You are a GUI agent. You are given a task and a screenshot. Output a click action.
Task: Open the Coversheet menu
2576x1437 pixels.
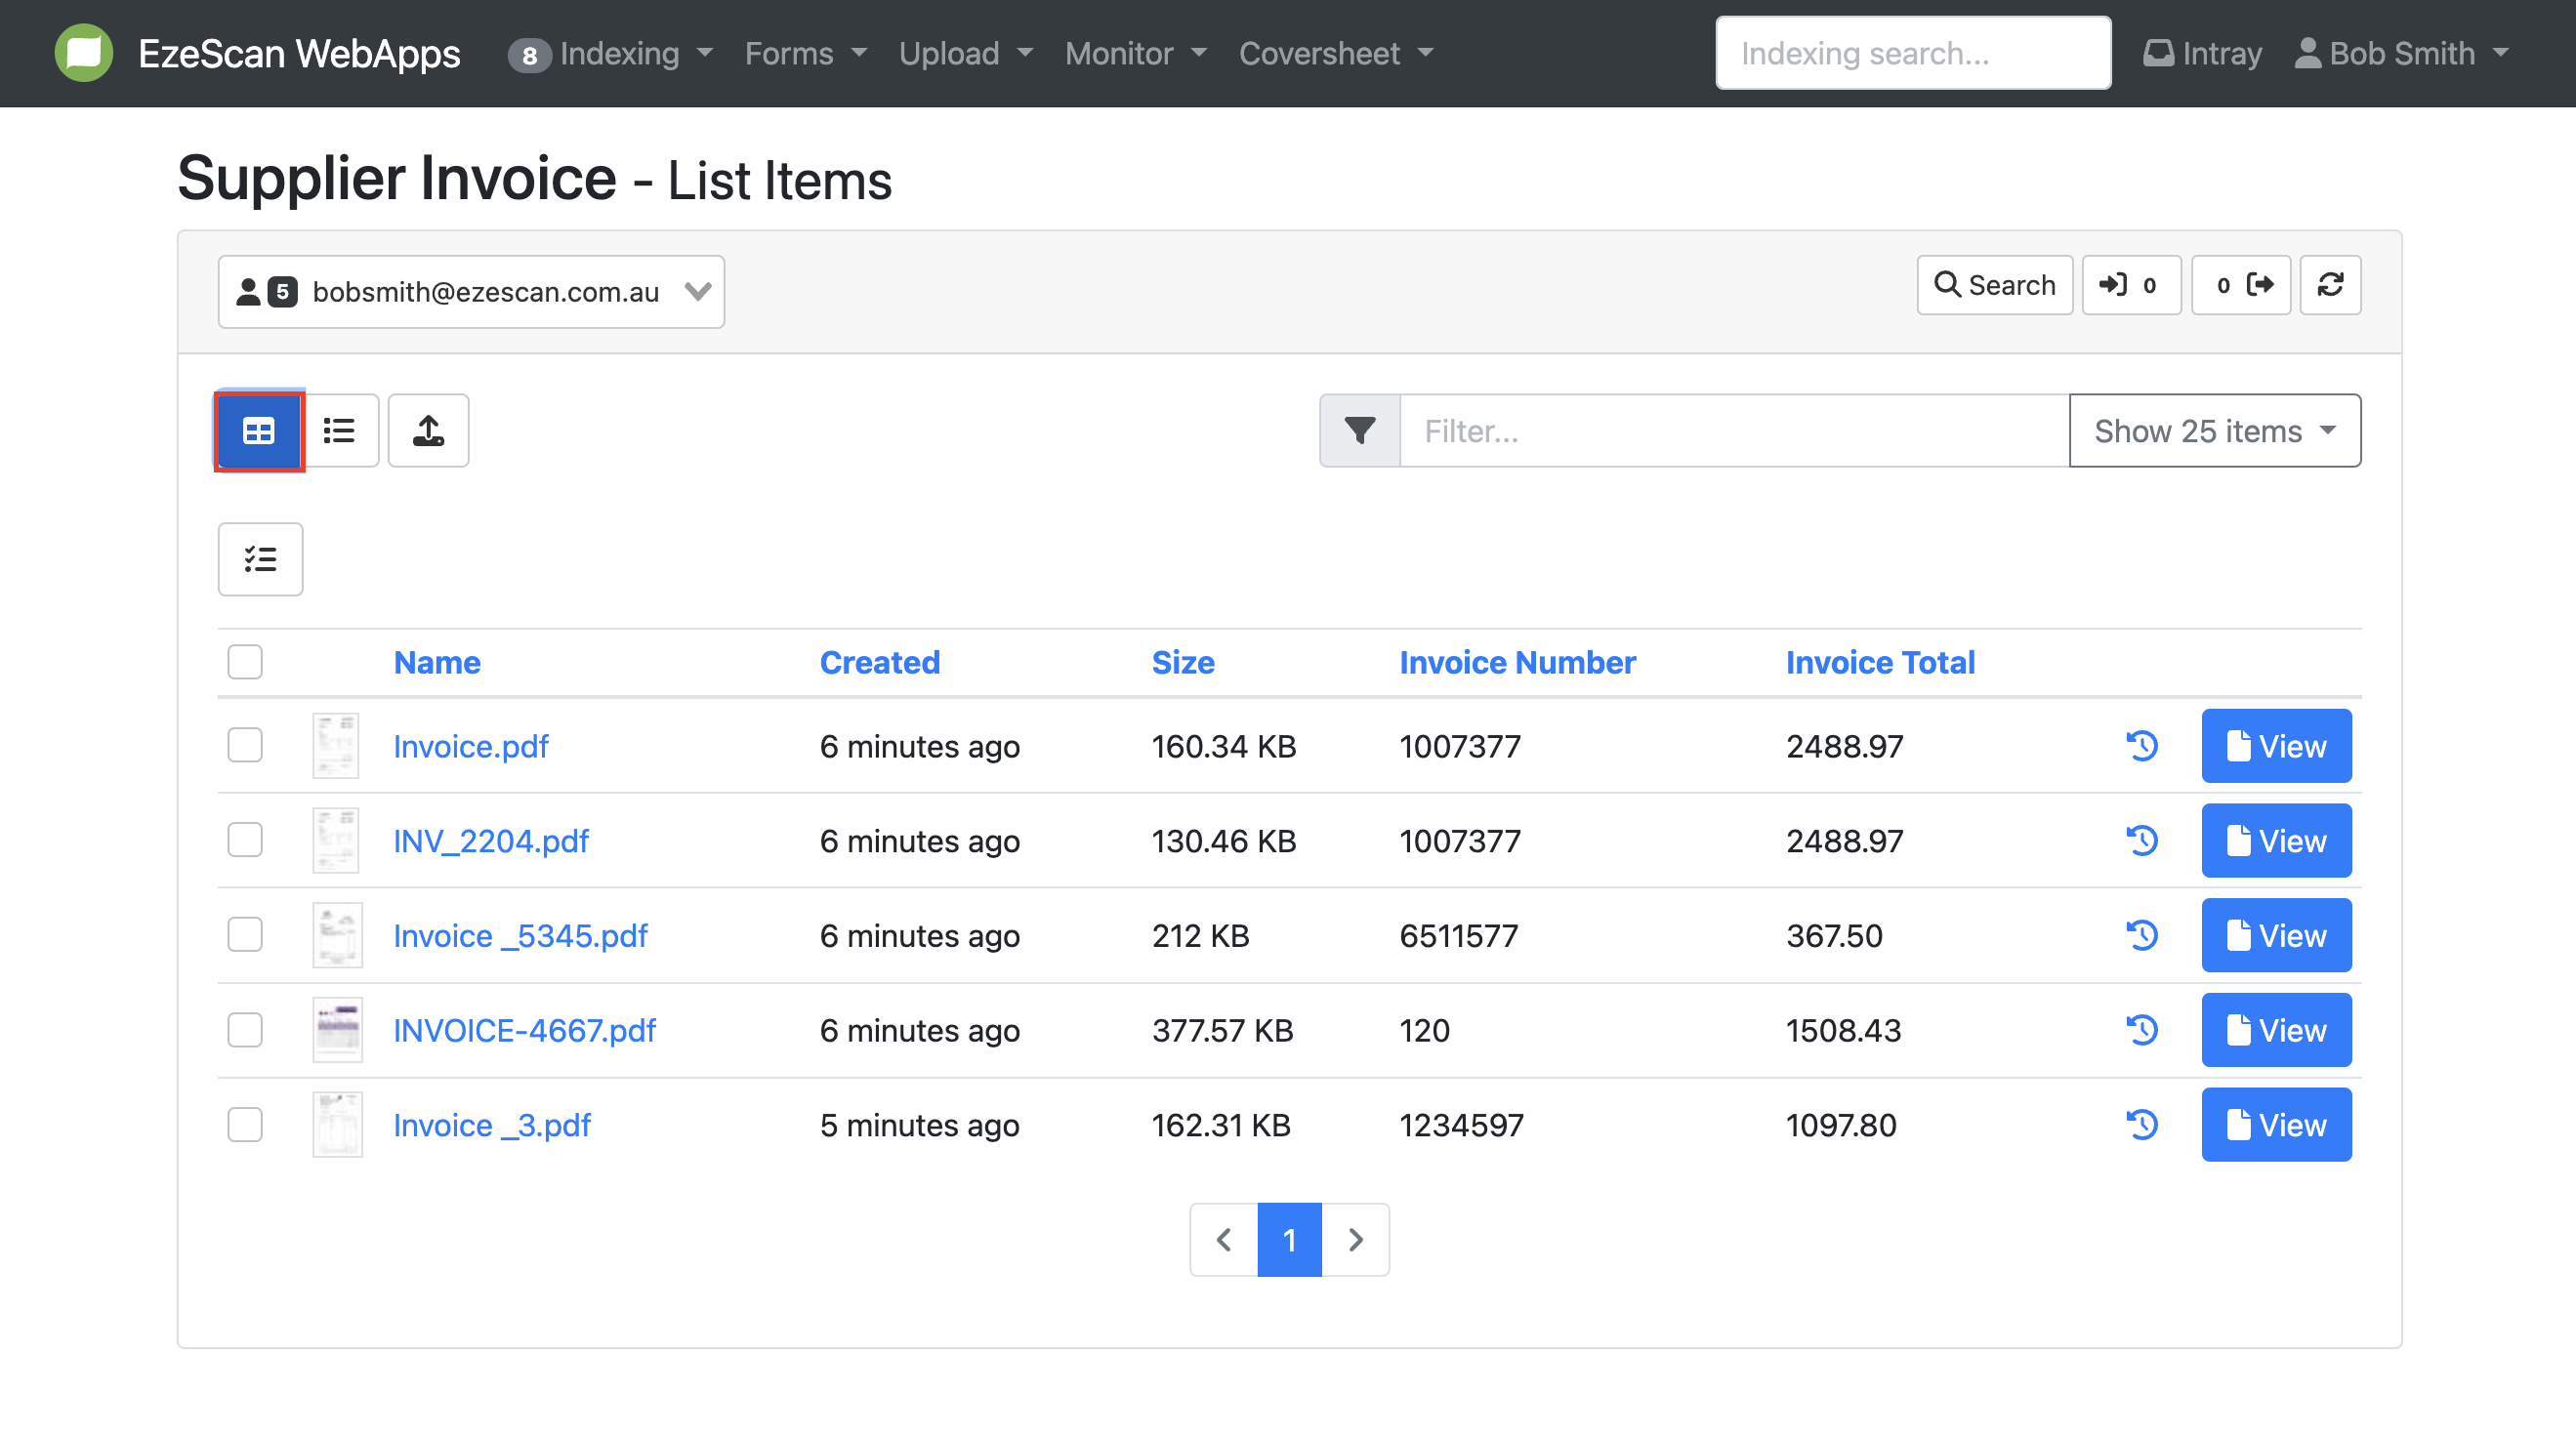click(1335, 53)
